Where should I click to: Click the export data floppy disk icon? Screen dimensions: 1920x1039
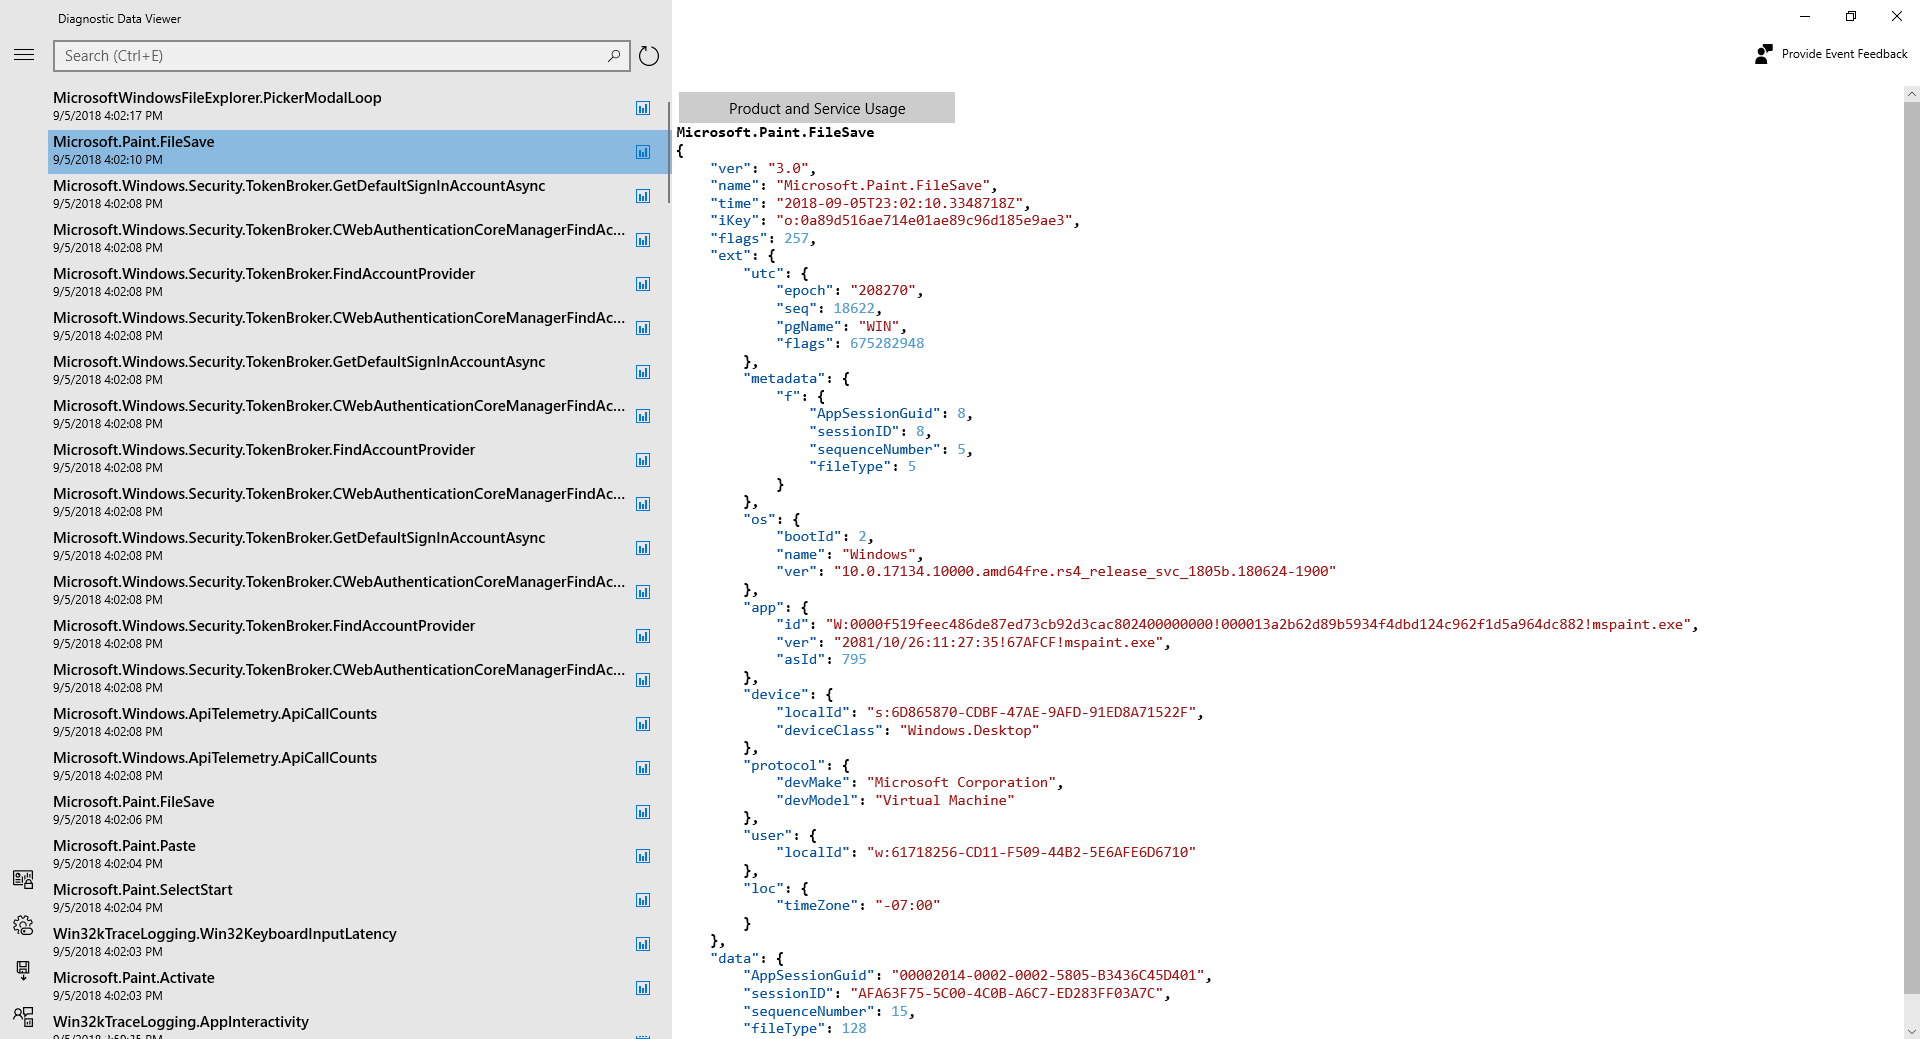point(23,970)
